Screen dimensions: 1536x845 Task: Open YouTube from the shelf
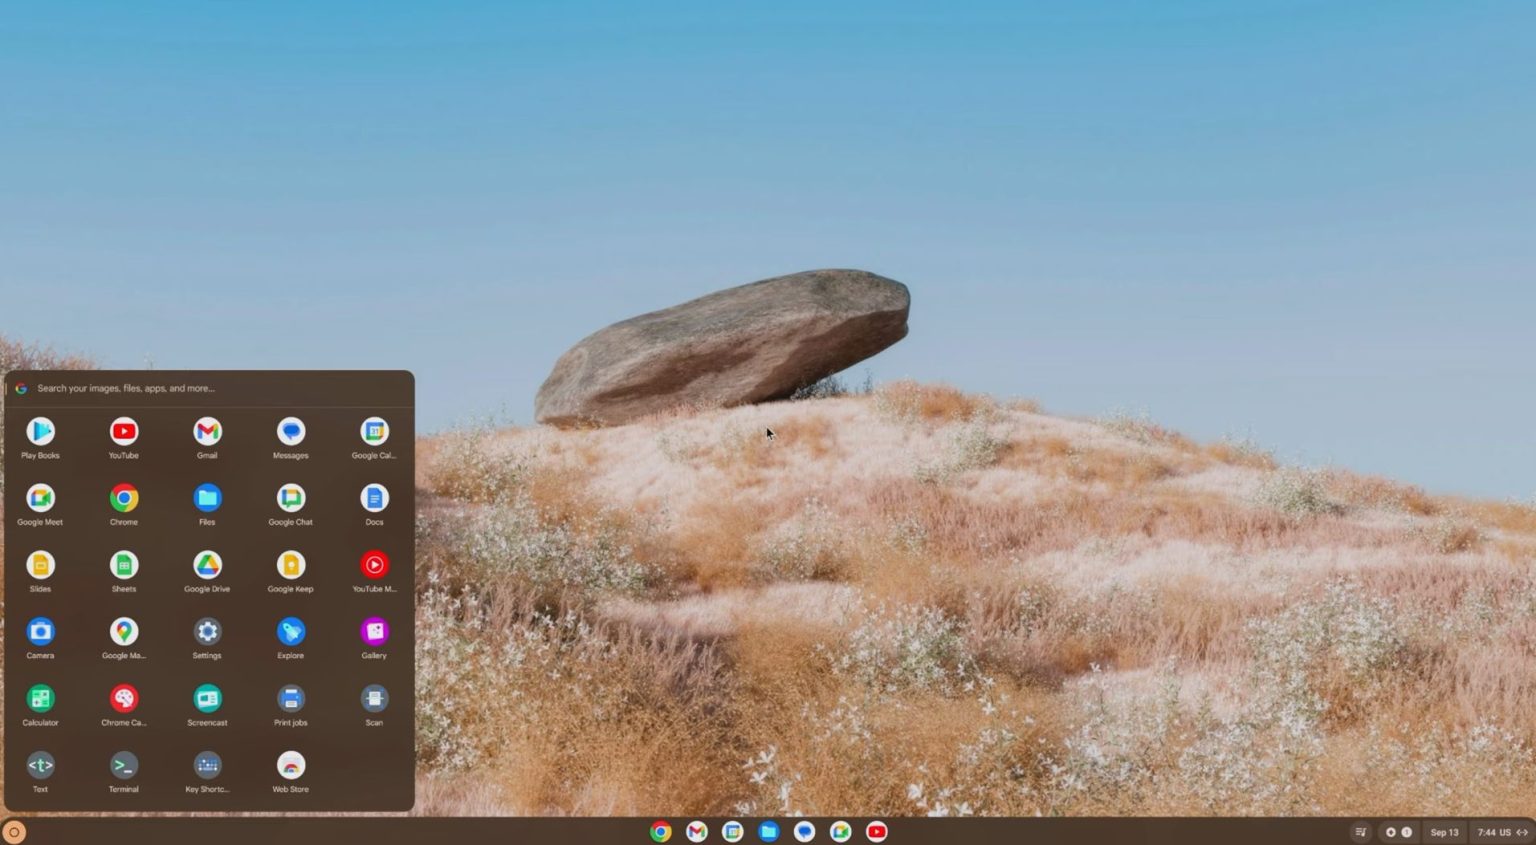[876, 831]
